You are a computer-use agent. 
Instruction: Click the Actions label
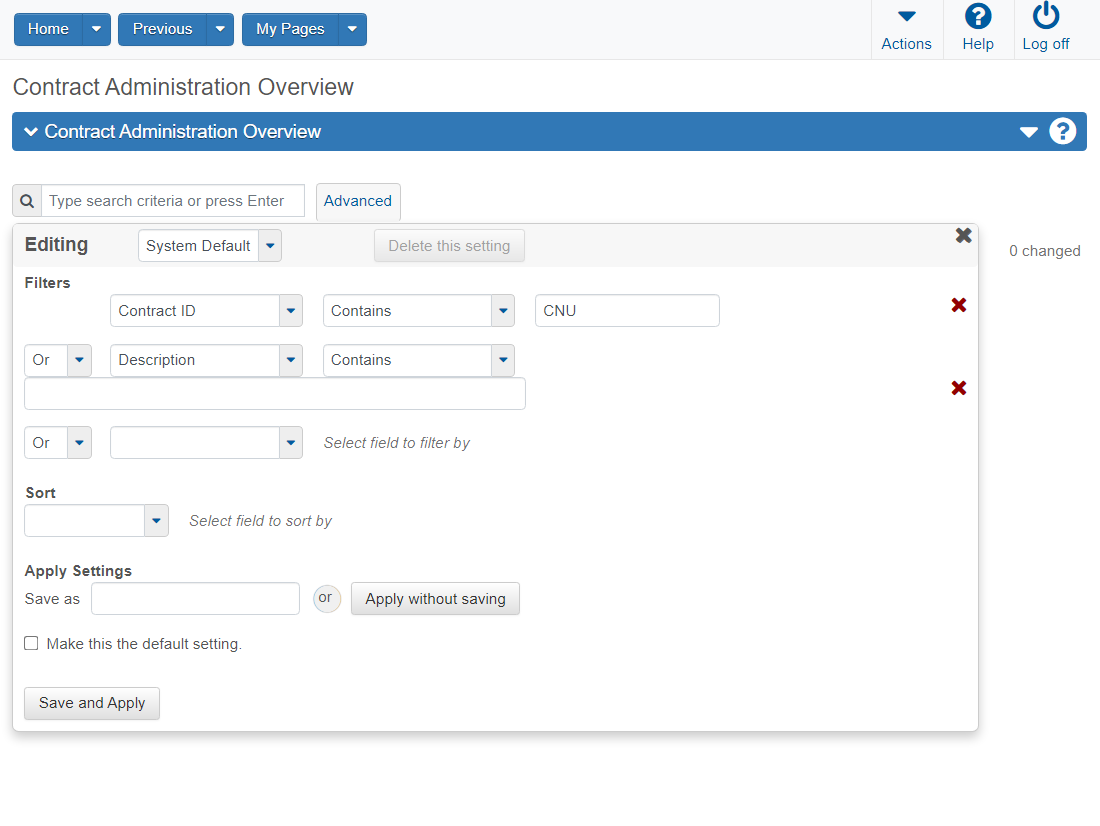906,44
